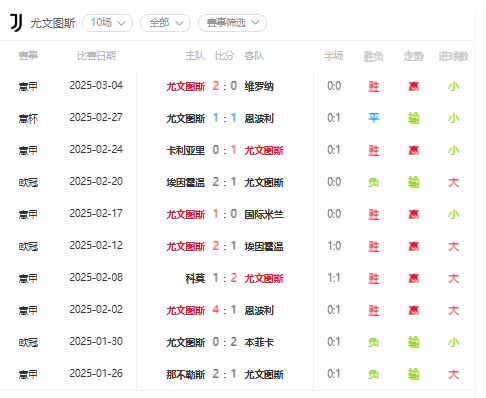The height and width of the screenshot is (398, 486).
Task: Open 卡利亚里 team link
Action: pyautogui.click(x=186, y=150)
